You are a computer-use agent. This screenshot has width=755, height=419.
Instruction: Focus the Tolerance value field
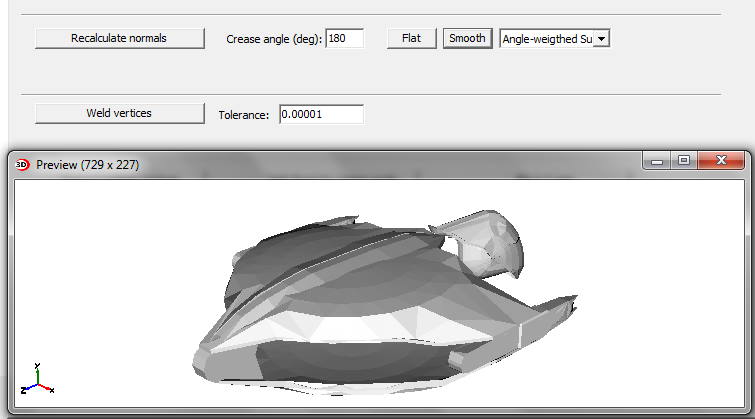pyautogui.click(x=321, y=115)
